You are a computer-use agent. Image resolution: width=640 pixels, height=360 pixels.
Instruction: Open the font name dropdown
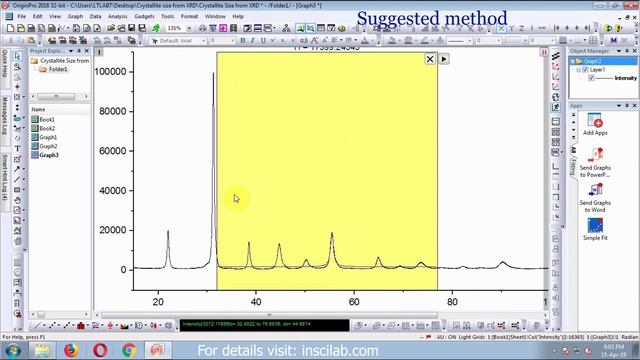tap(203, 41)
